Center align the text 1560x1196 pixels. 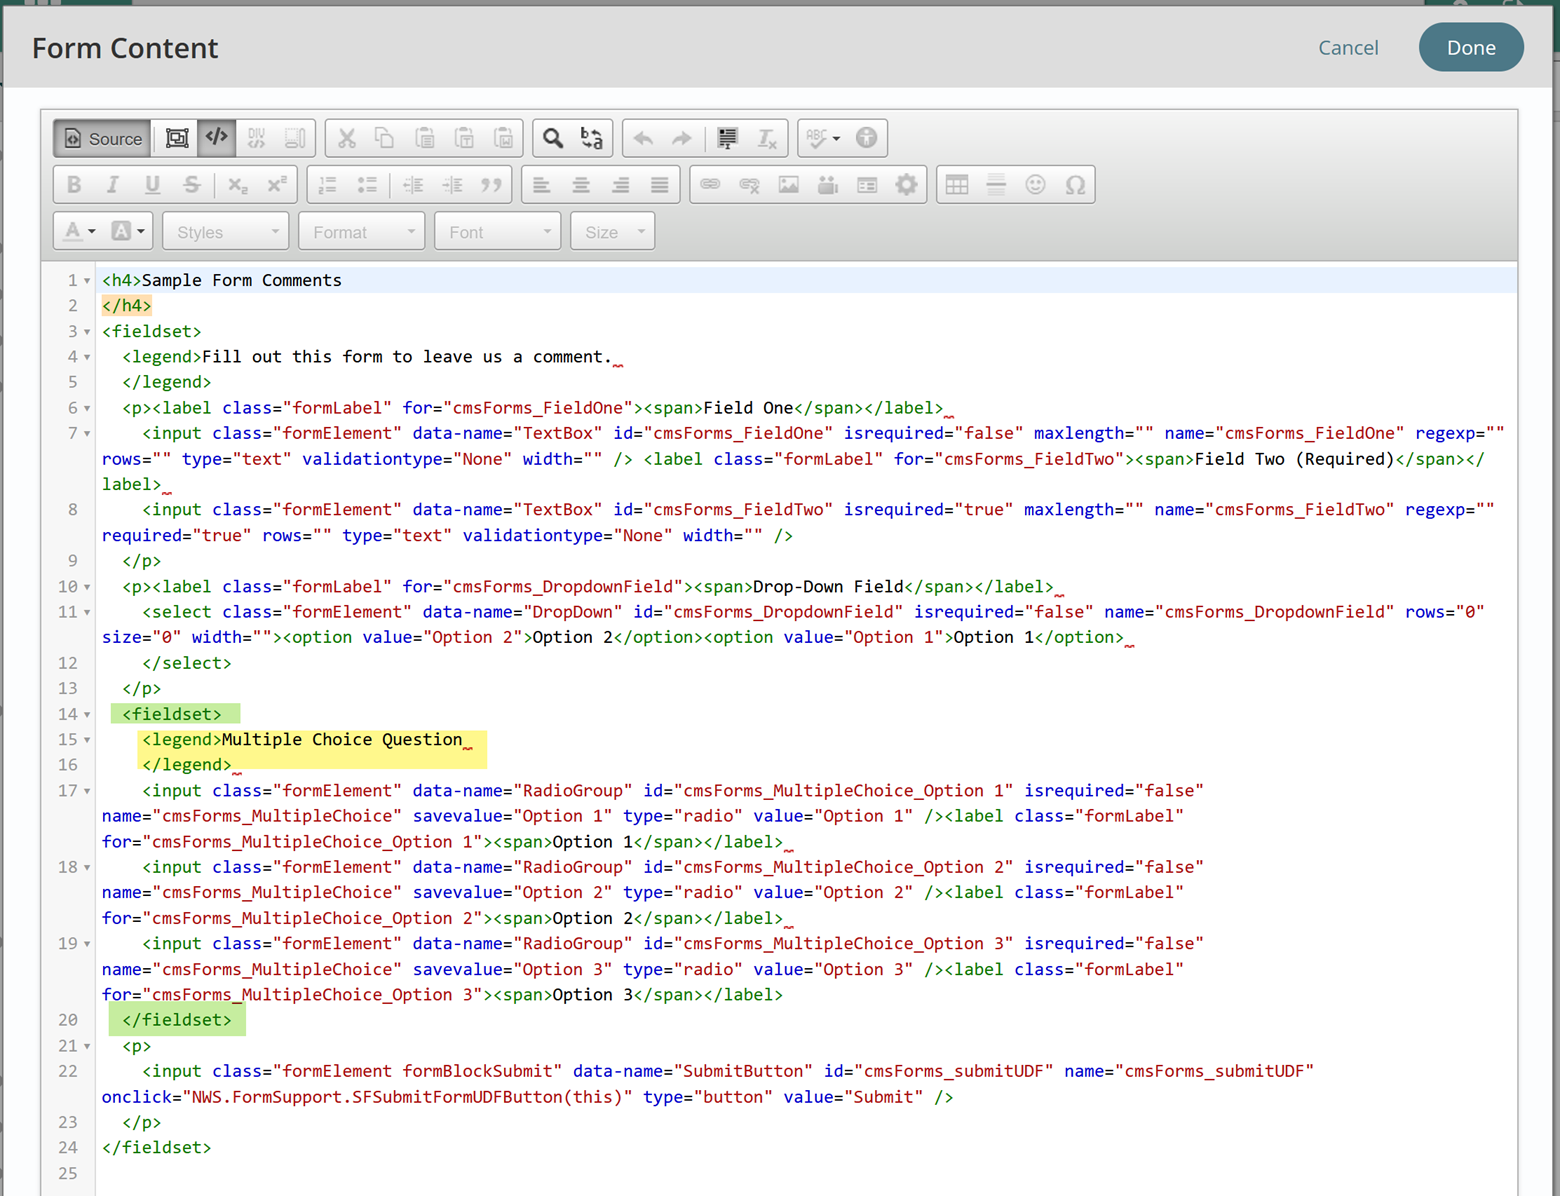[x=581, y=185]
